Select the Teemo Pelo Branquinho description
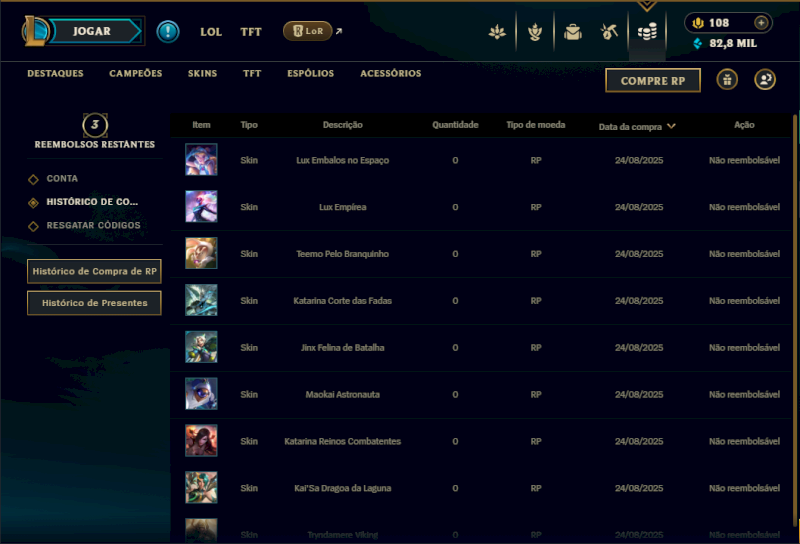Image resolution: width=800 pixels, height=544 pixels. (342, 254)
